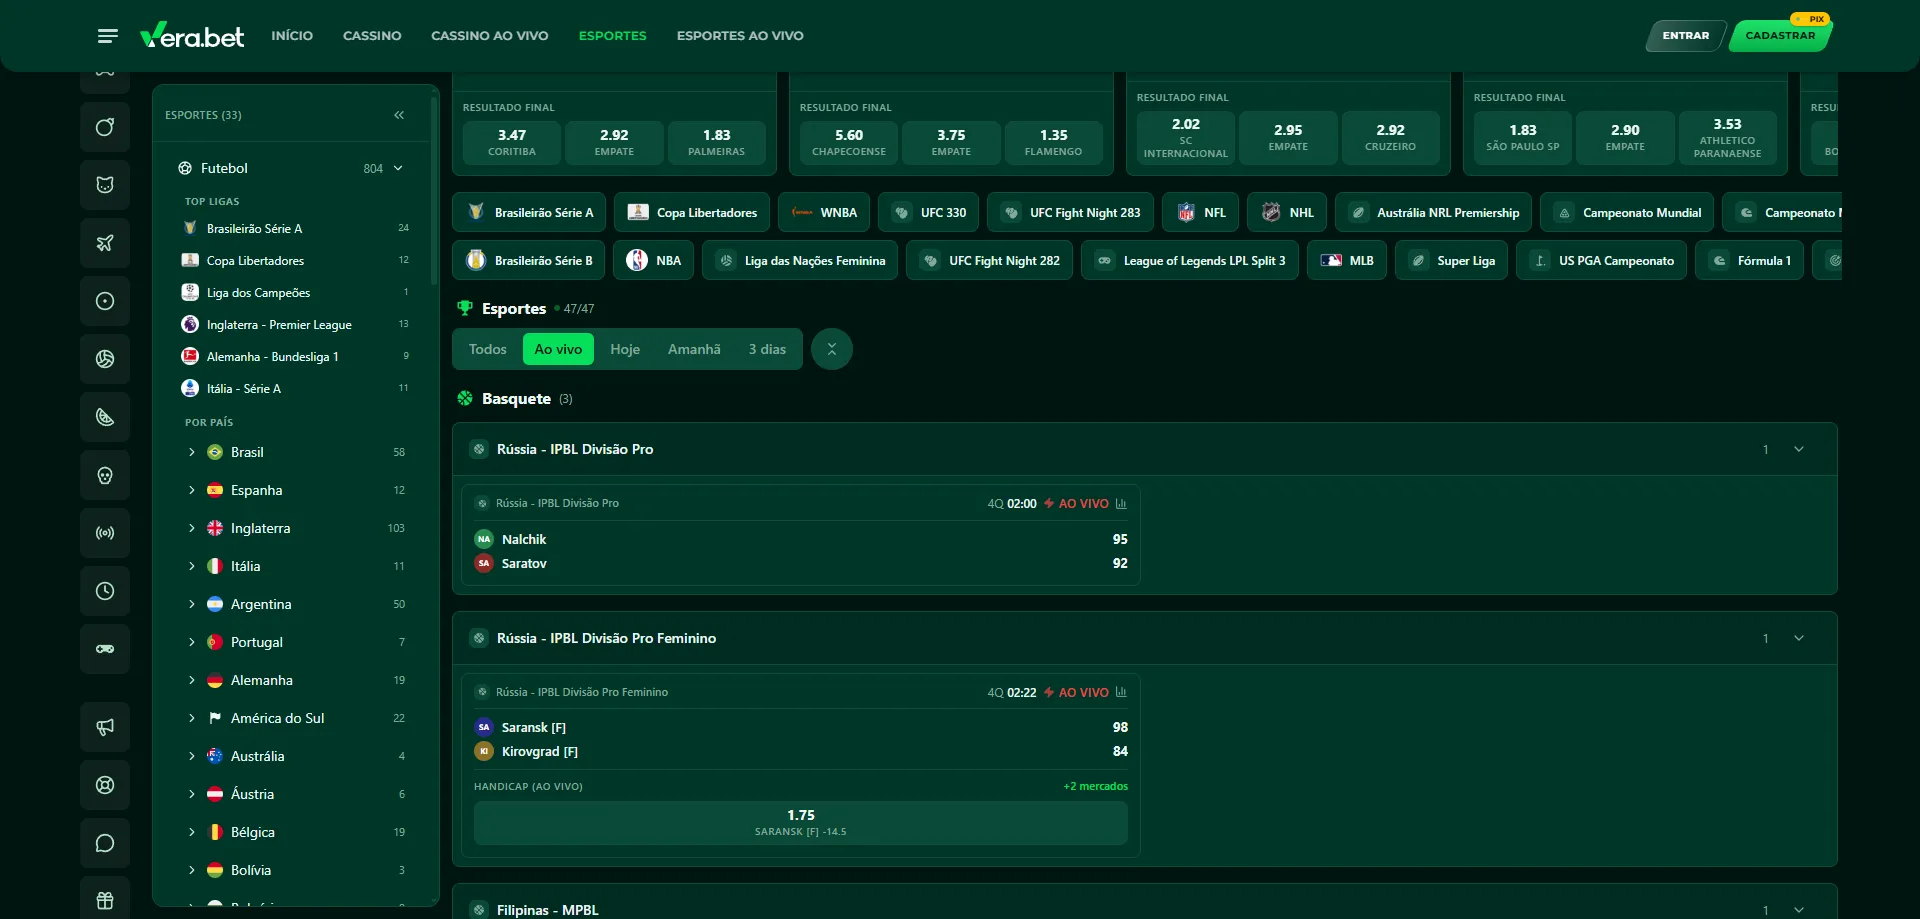Open the circle dot icon in left rail
1920x919 pixels.
105,301
